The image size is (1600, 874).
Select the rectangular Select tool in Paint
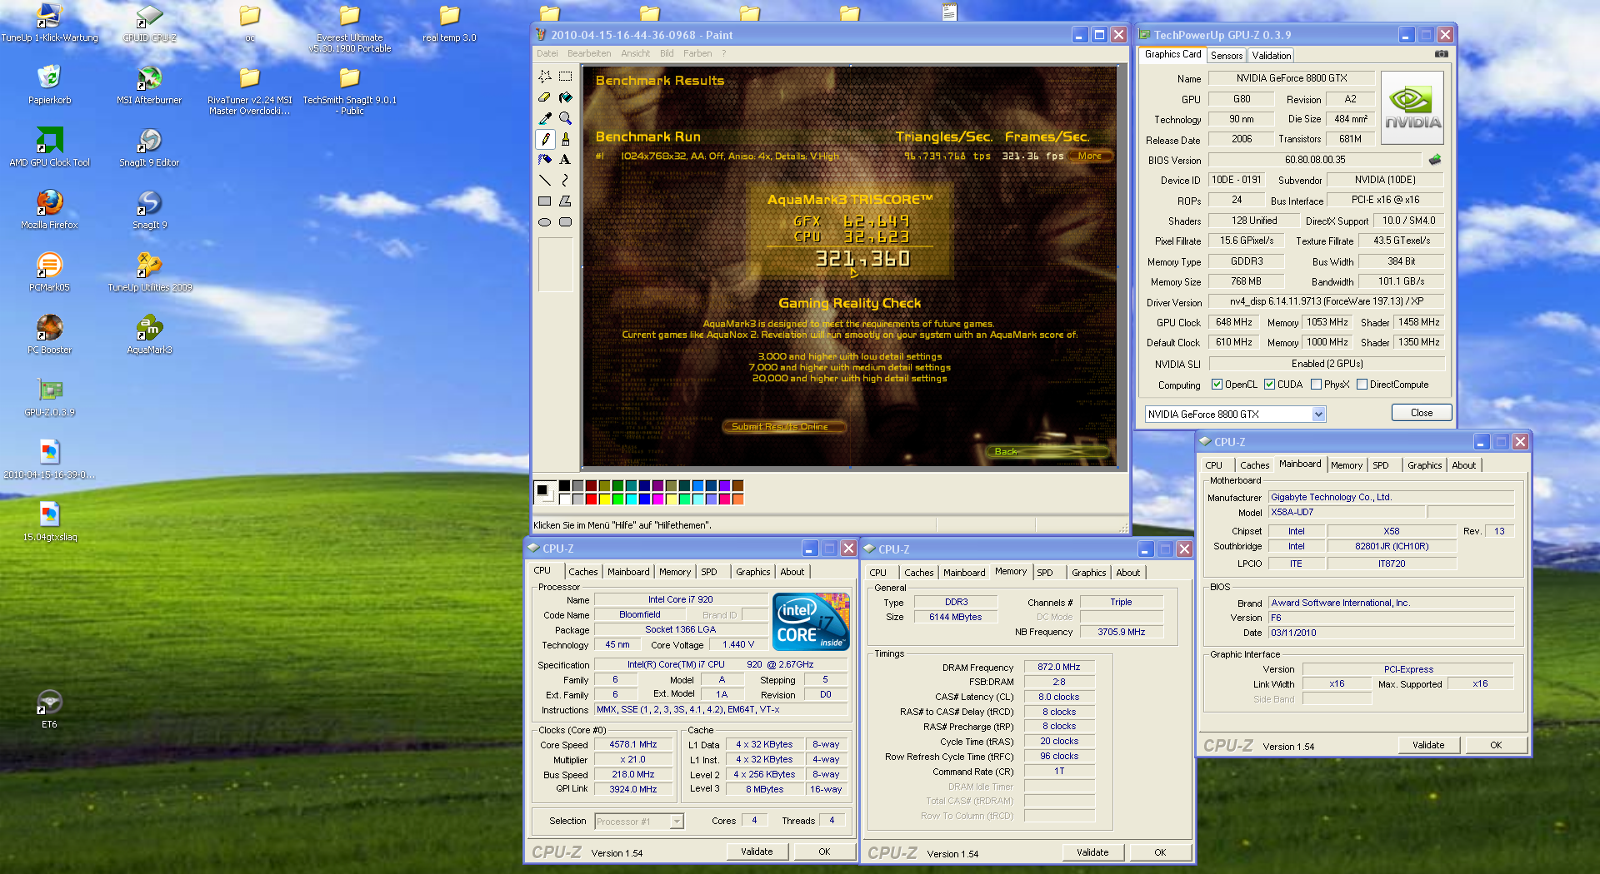[x=565, y=76]
